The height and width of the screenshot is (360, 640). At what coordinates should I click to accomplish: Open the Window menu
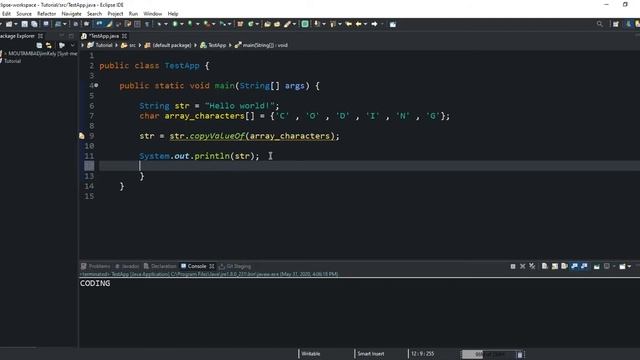153,14
